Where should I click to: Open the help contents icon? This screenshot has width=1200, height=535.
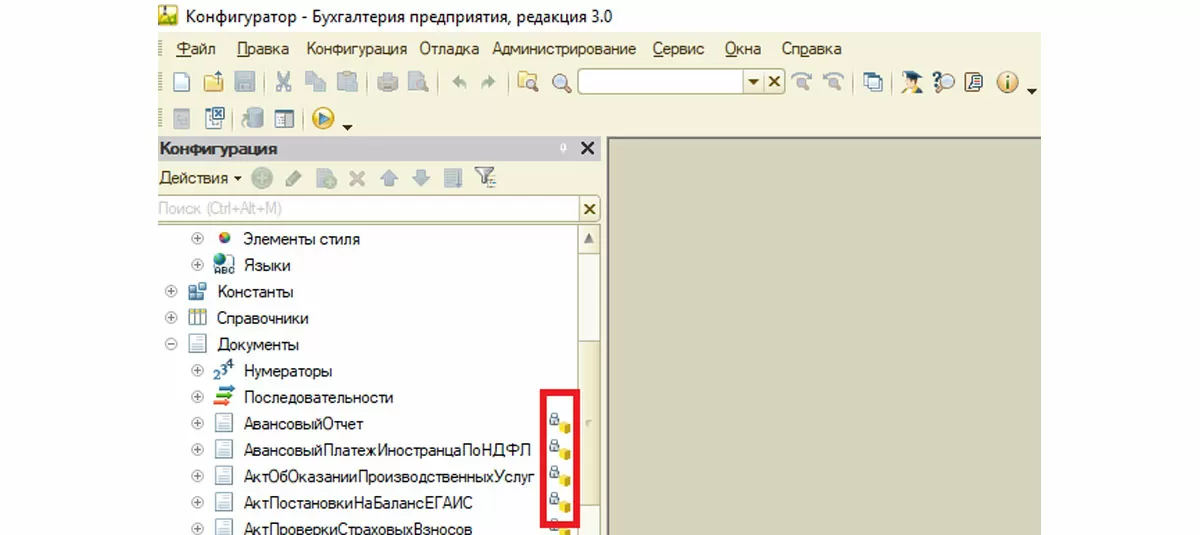tap(973, 83)
